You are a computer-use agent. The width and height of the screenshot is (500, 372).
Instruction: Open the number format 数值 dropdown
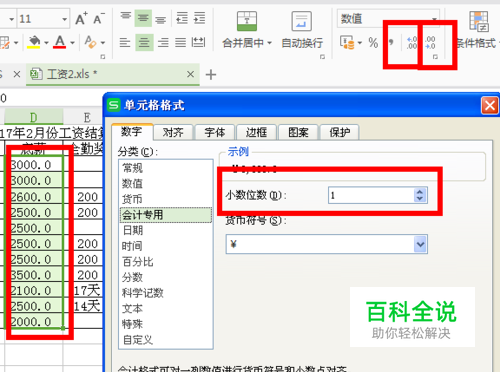(x=434, y=19)
